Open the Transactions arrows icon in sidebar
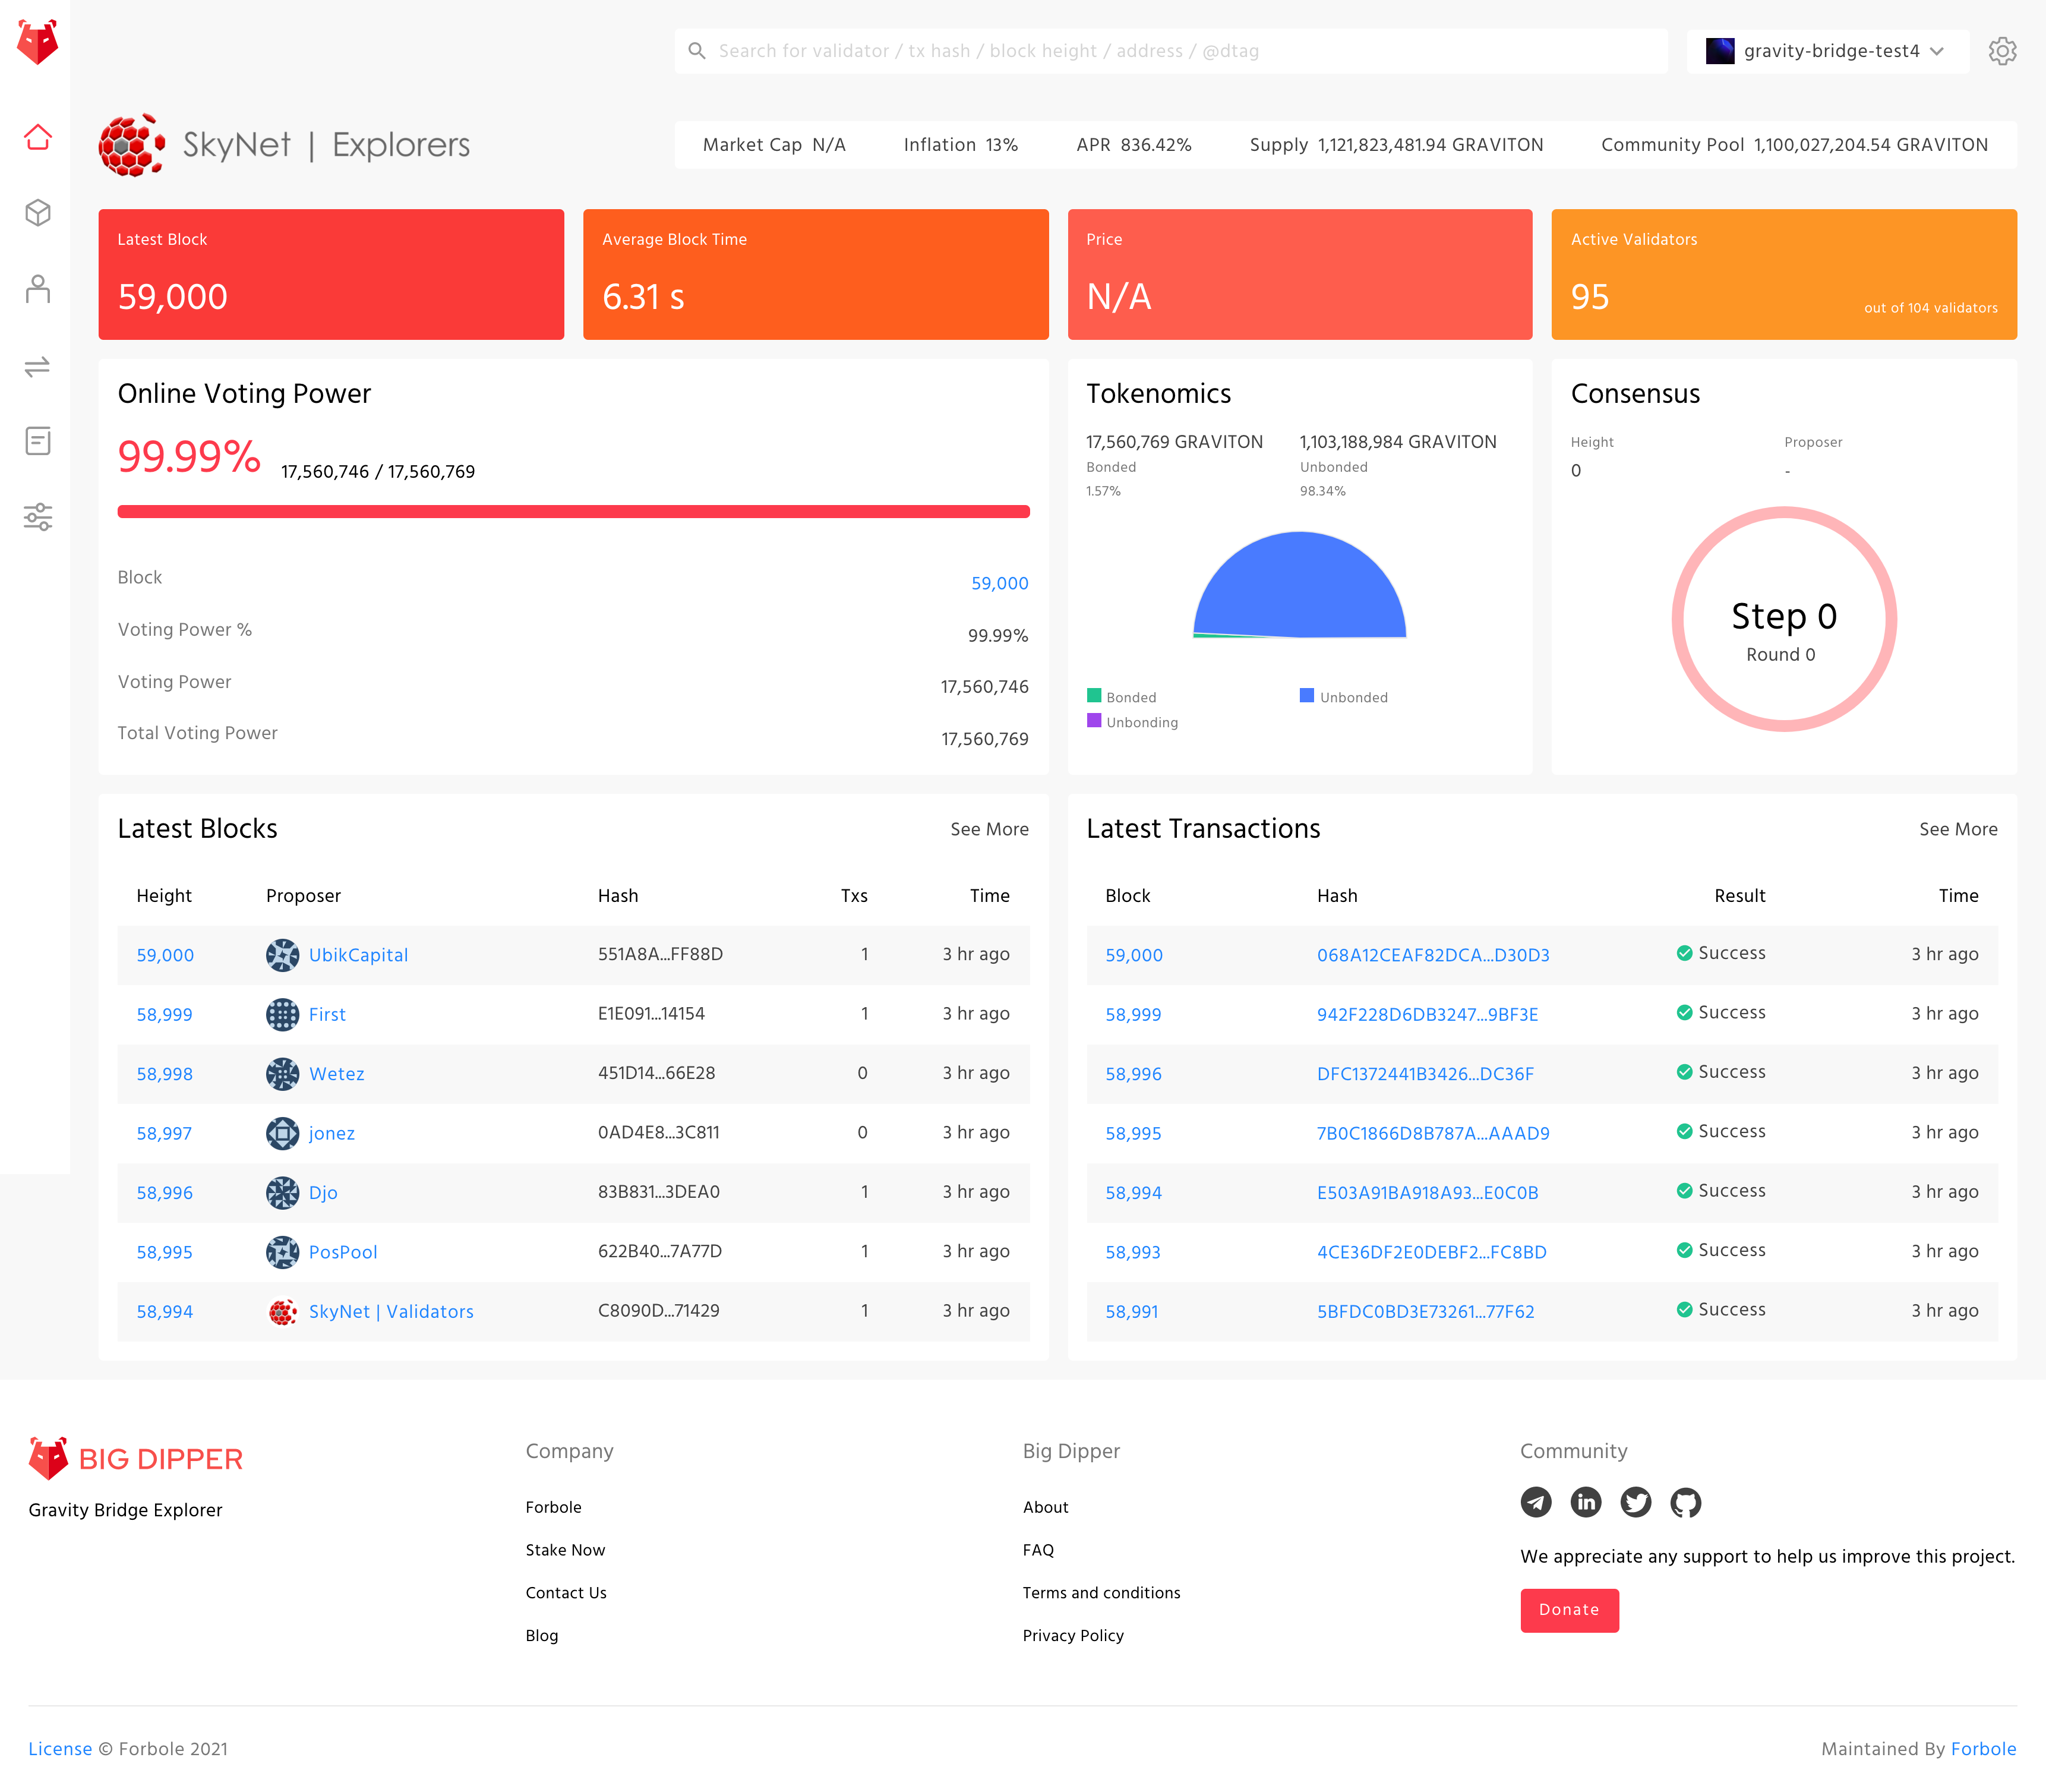 pos(38,366)
